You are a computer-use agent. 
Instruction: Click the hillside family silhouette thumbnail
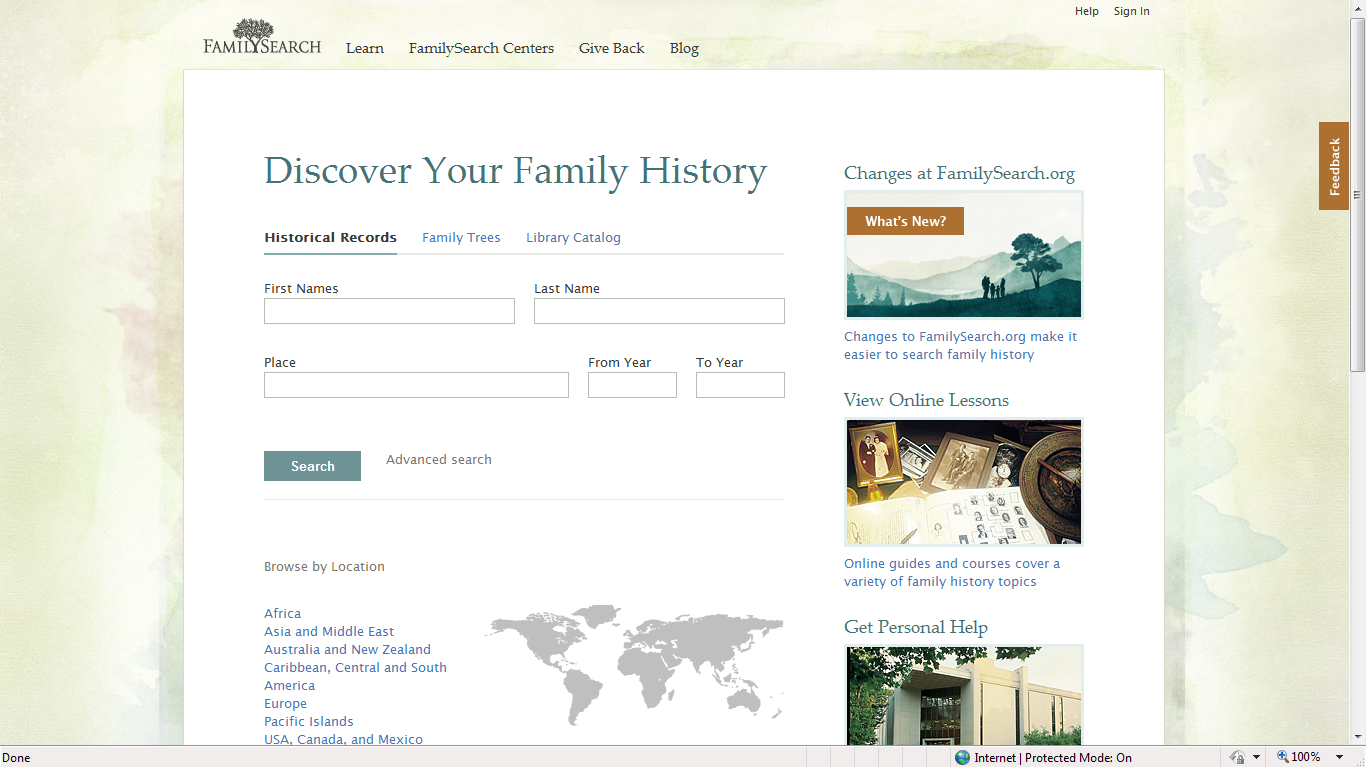click(x=964, y=255)
